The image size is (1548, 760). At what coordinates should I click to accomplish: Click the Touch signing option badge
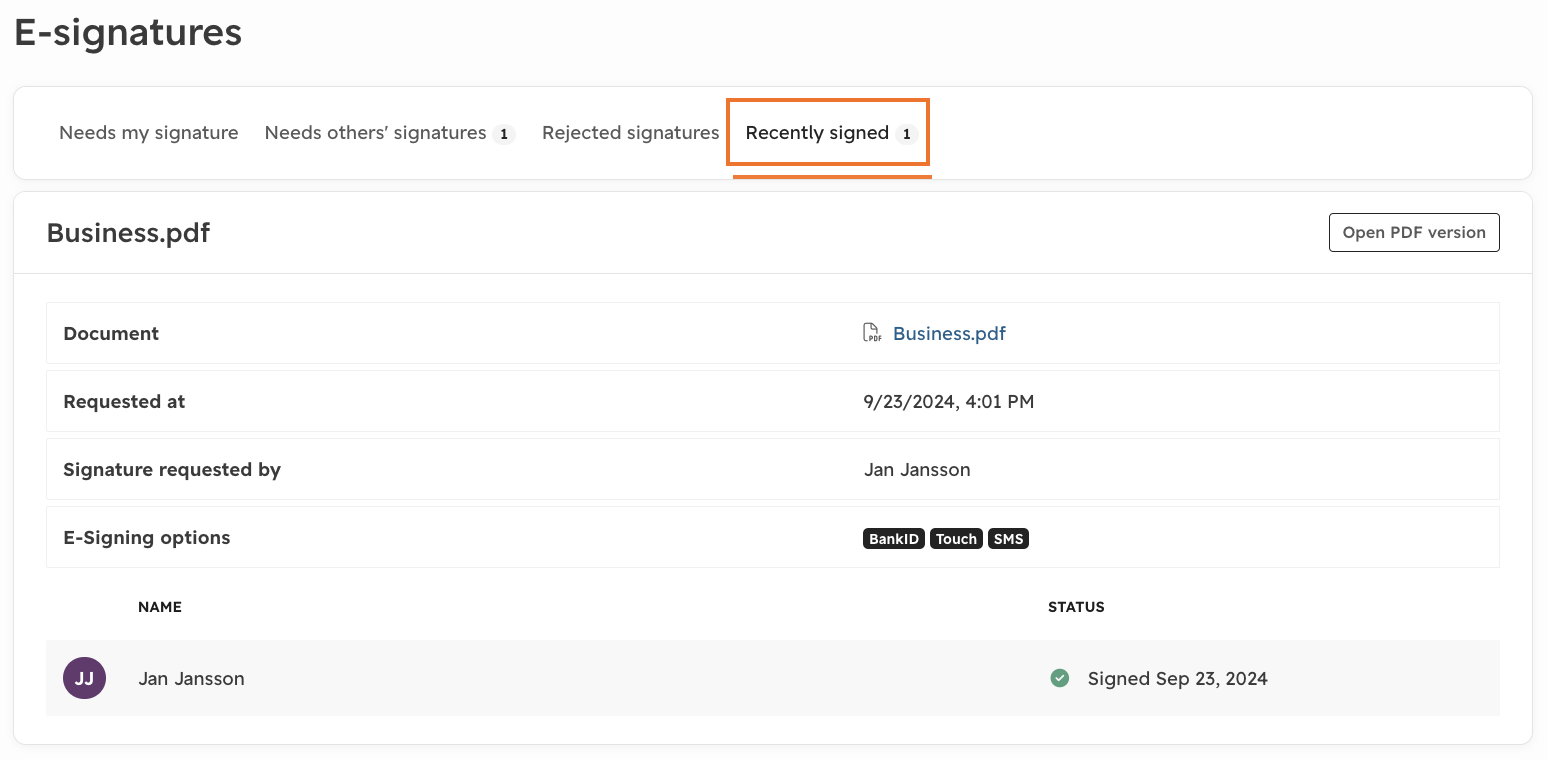956,539
